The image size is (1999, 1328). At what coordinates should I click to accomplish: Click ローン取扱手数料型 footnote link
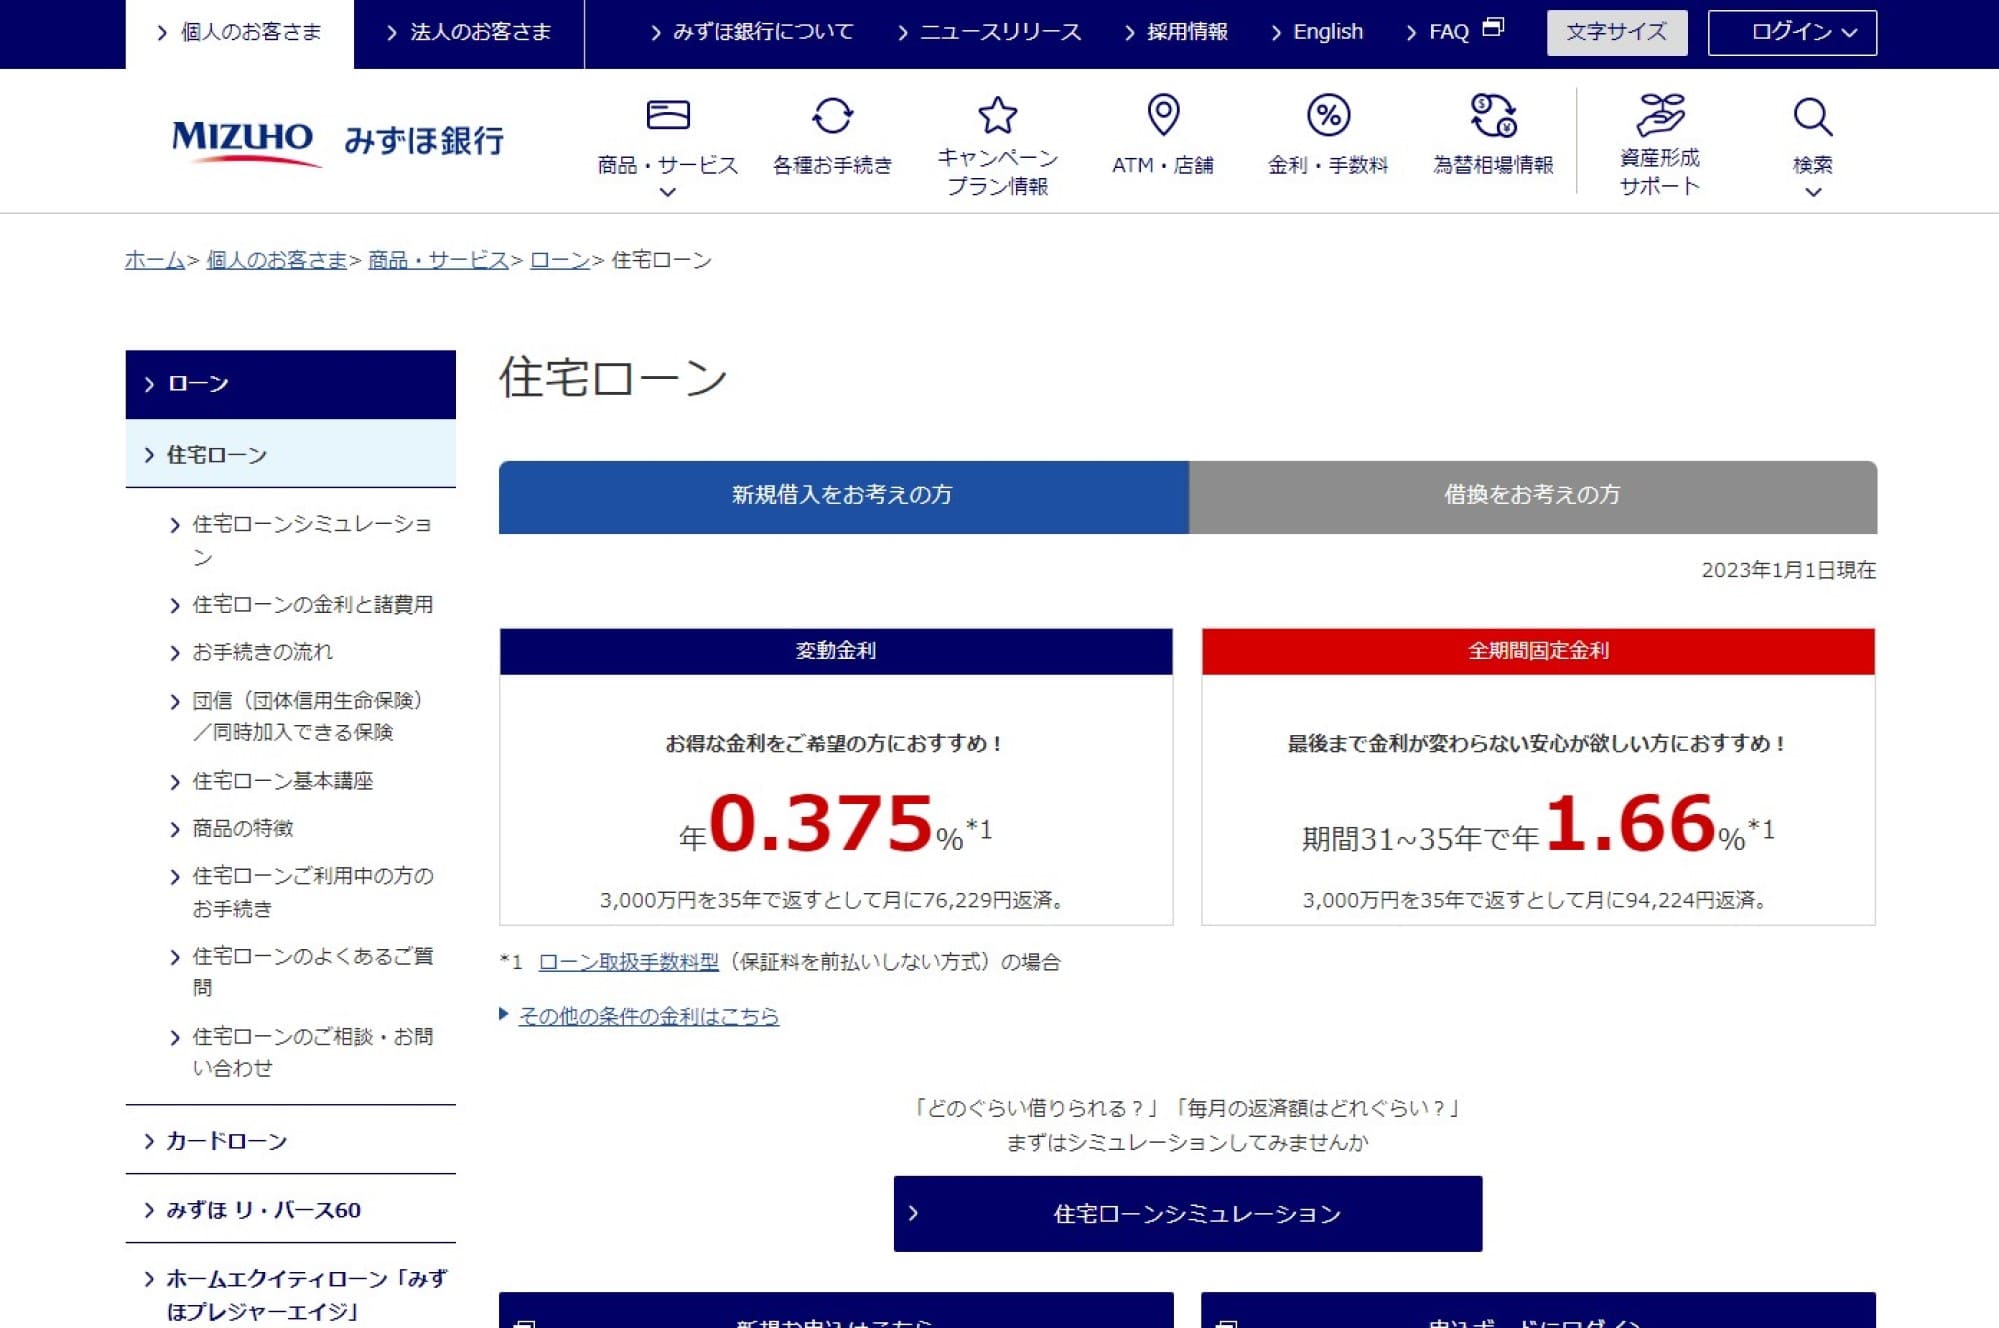(628, 962)
